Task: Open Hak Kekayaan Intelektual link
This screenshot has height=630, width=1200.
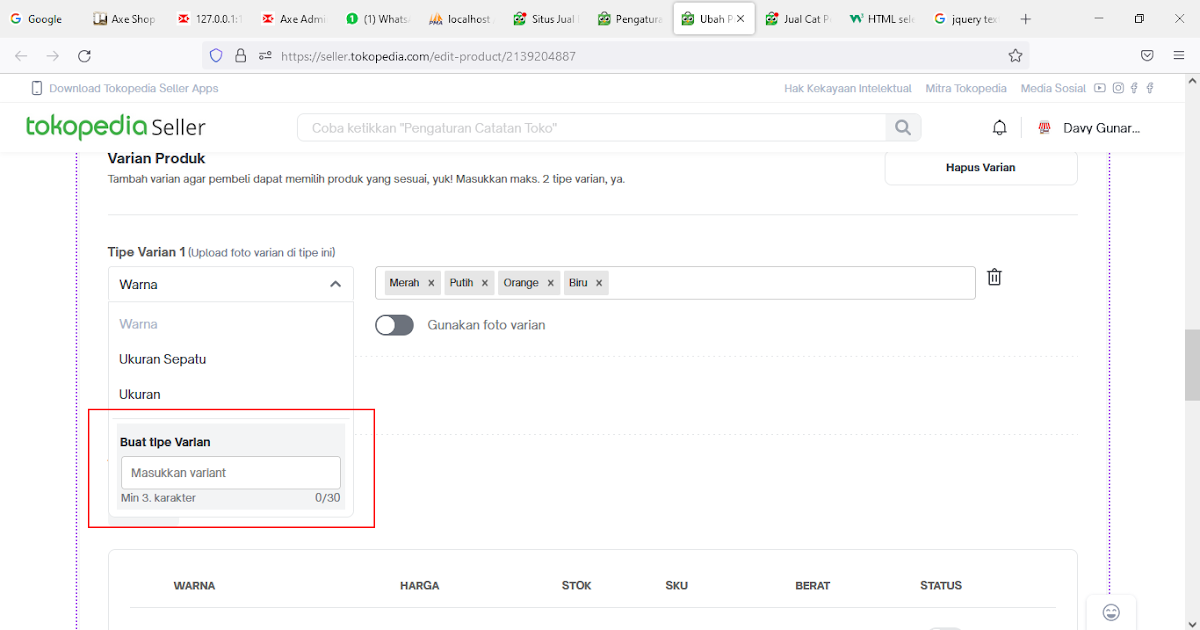Action: tap(848, 88)
